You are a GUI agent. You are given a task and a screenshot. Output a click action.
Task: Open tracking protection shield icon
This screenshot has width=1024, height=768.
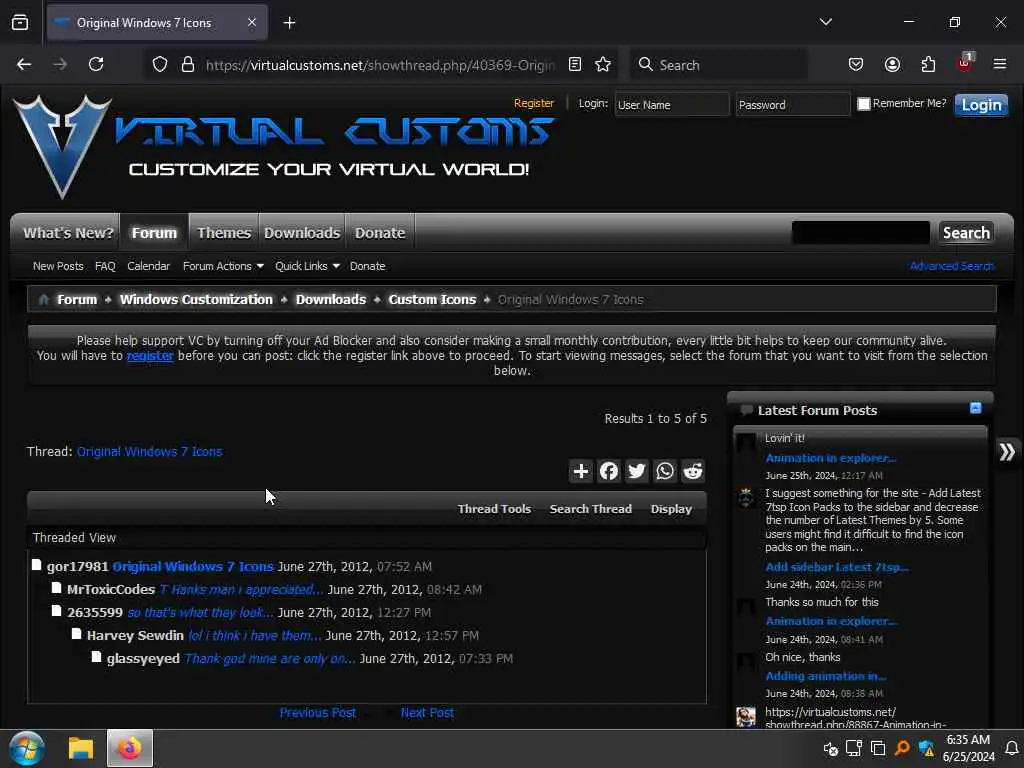click(160, 64)
